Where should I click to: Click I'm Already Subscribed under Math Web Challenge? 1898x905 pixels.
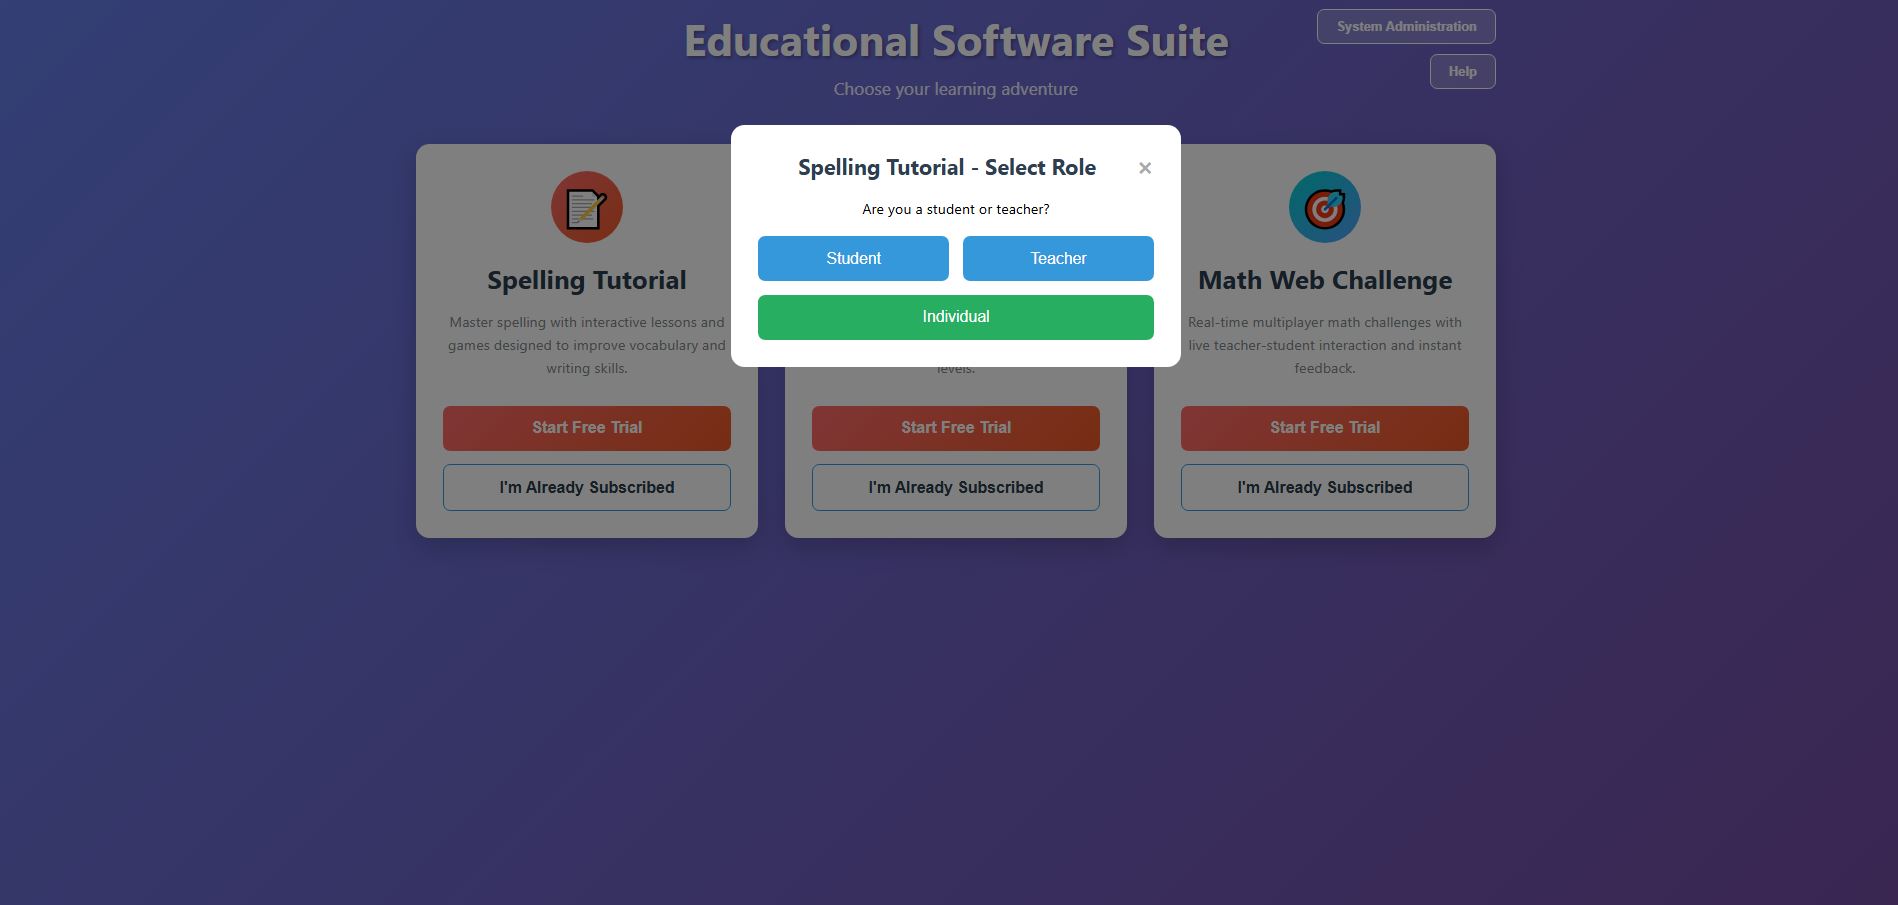[x=1324, y=487]
